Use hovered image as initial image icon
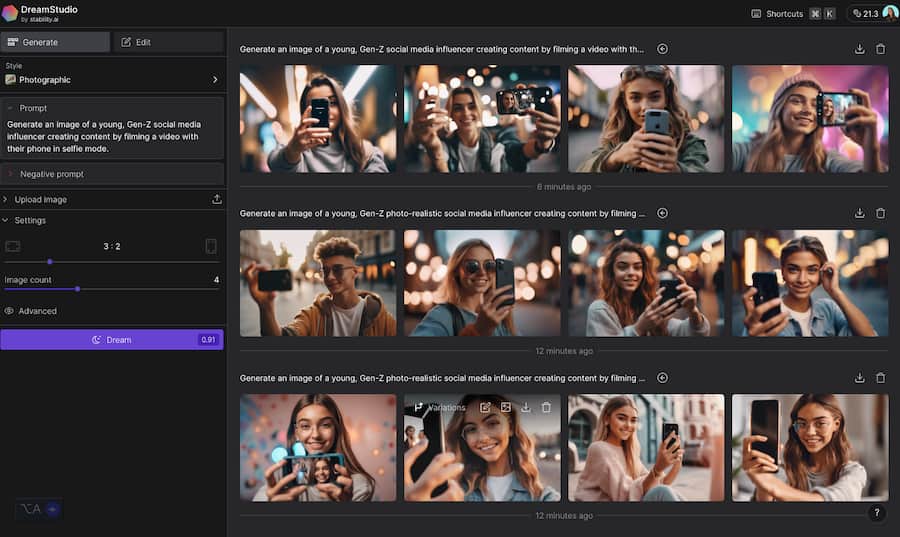900x537 pixels. (x=506, y=408)
